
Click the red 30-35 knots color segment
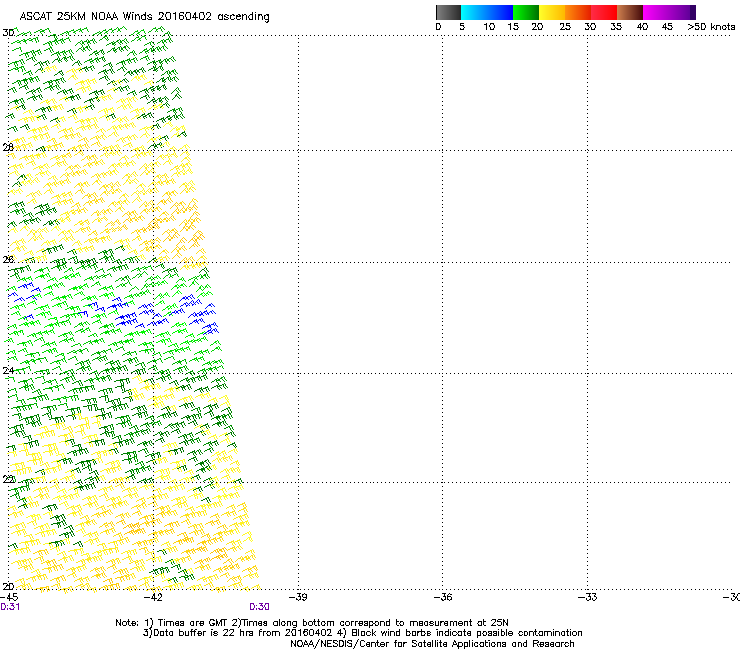tap(604, 12)
